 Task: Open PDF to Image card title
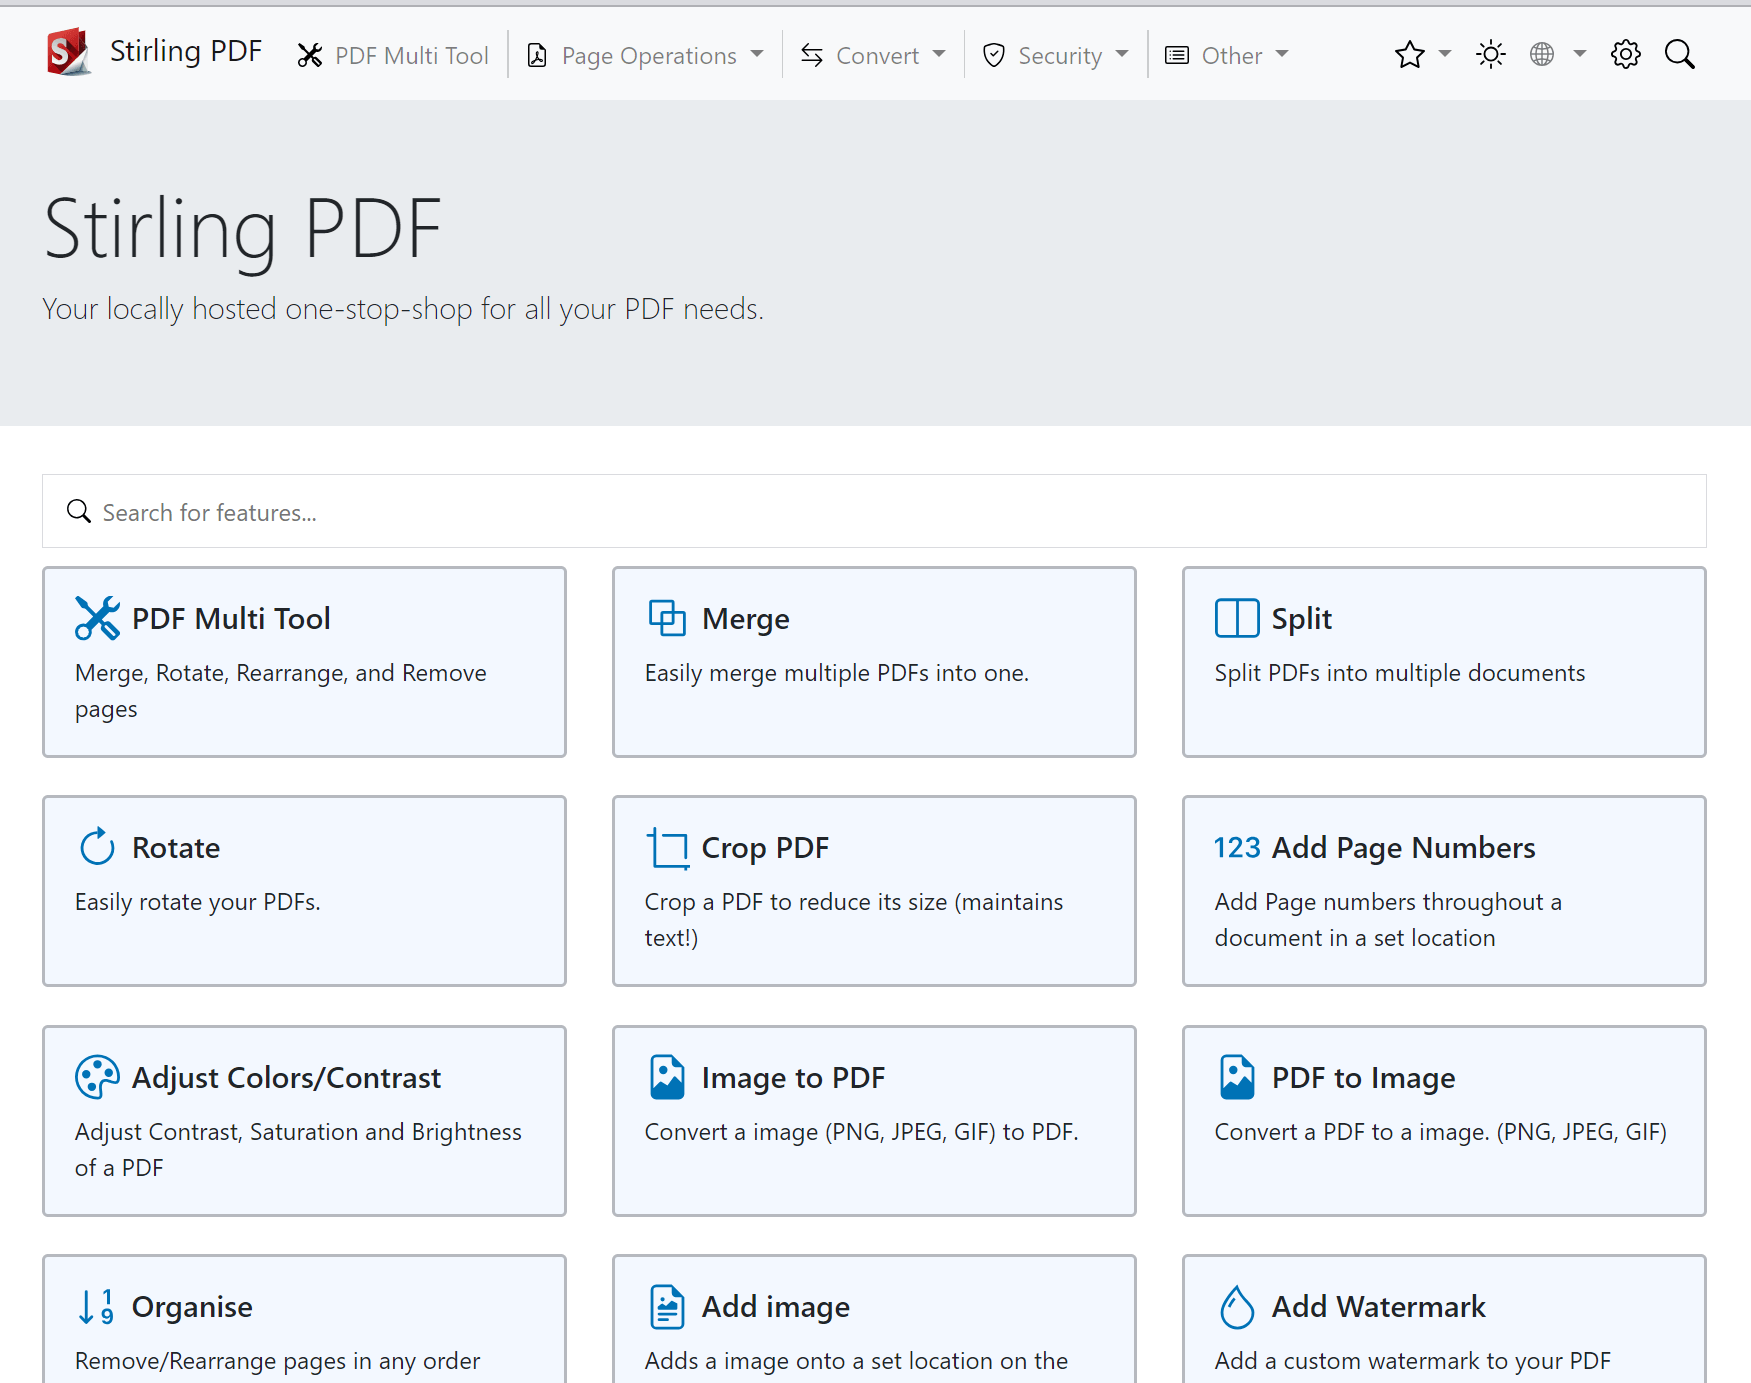coord(1363,1077)
